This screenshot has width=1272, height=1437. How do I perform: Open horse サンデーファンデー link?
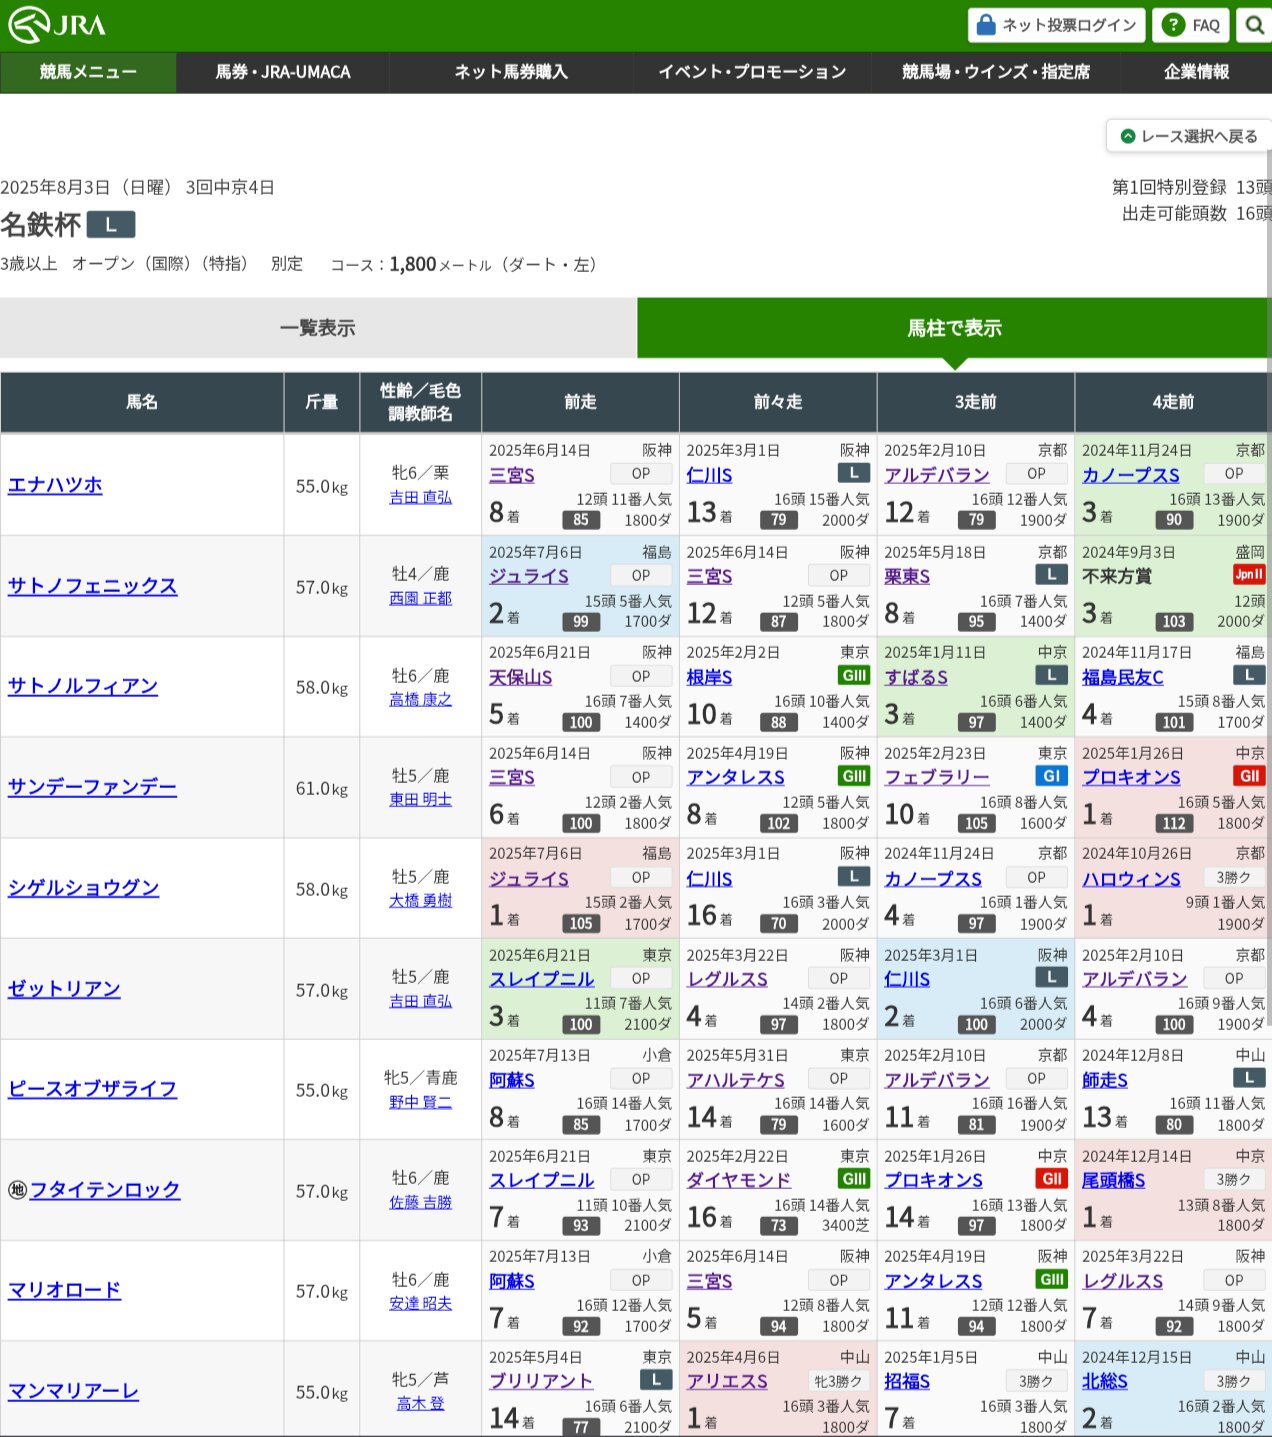[x=92, y=787]
